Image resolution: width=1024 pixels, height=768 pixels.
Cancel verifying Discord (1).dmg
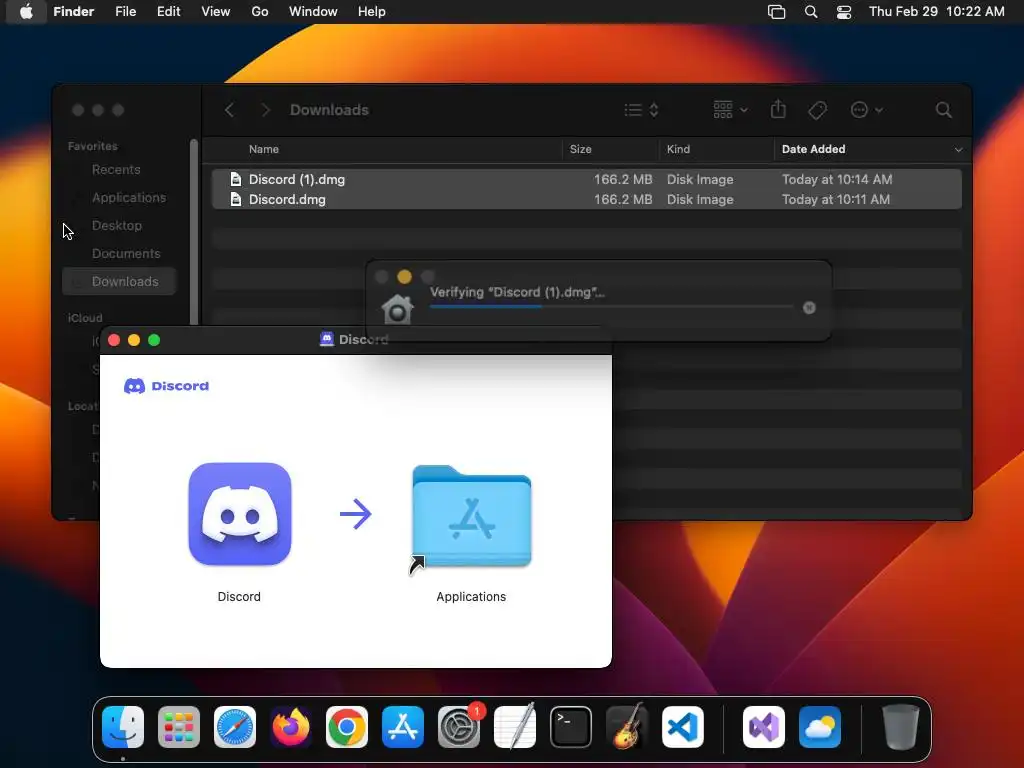point(809,308)
